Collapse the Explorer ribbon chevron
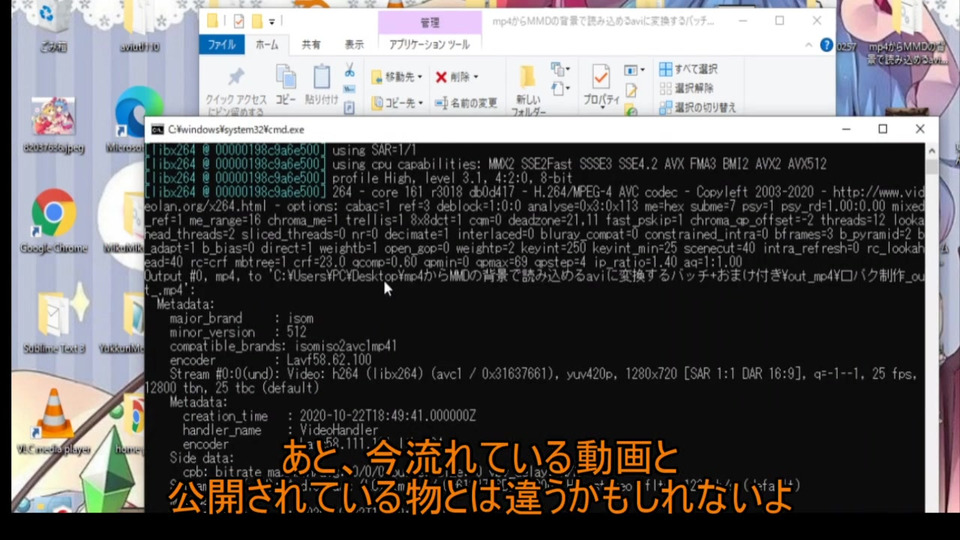Screen dimensions: 960x540 (x=809, y=45)
